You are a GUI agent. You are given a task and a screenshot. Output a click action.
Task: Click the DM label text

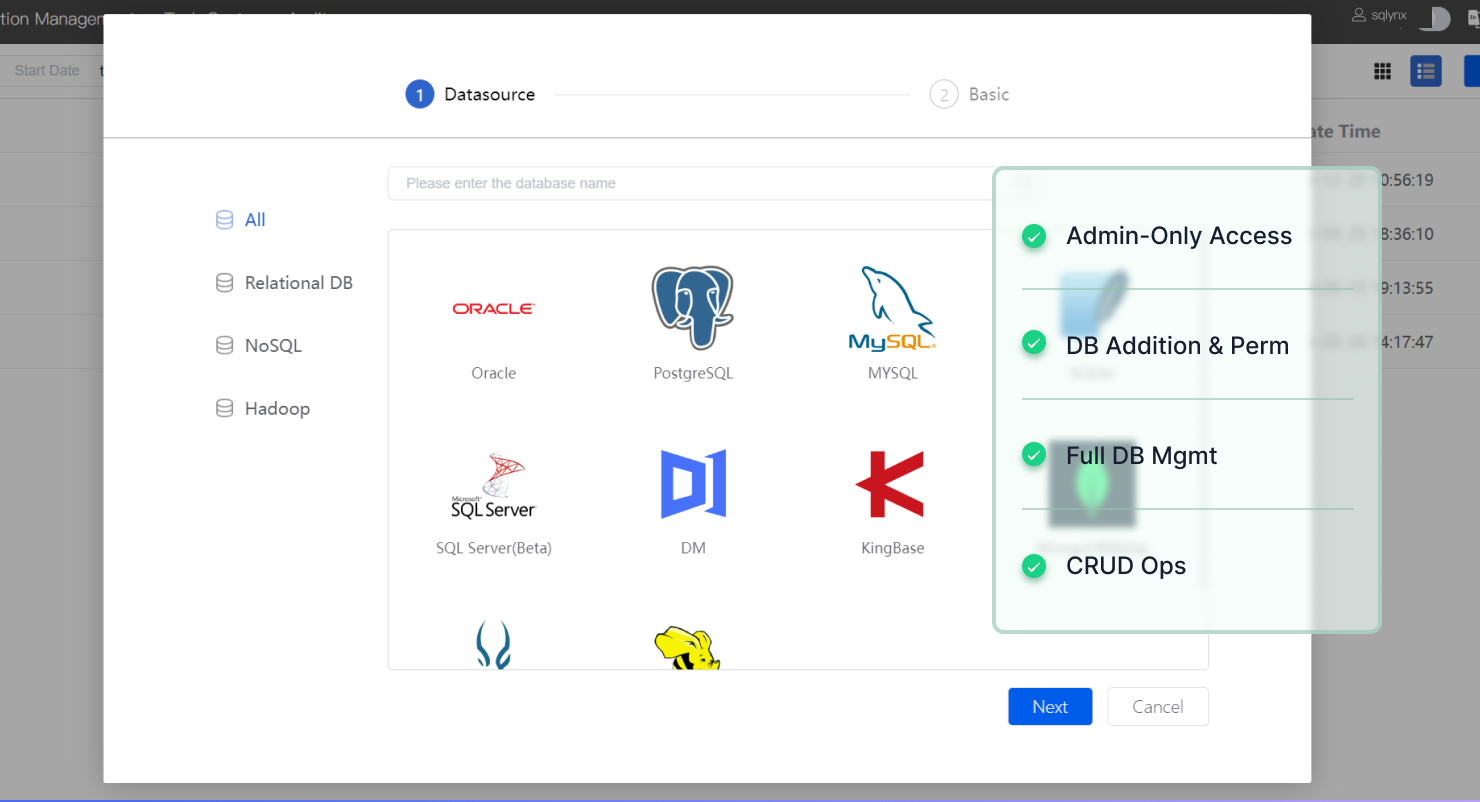click(x=693, y=548)
